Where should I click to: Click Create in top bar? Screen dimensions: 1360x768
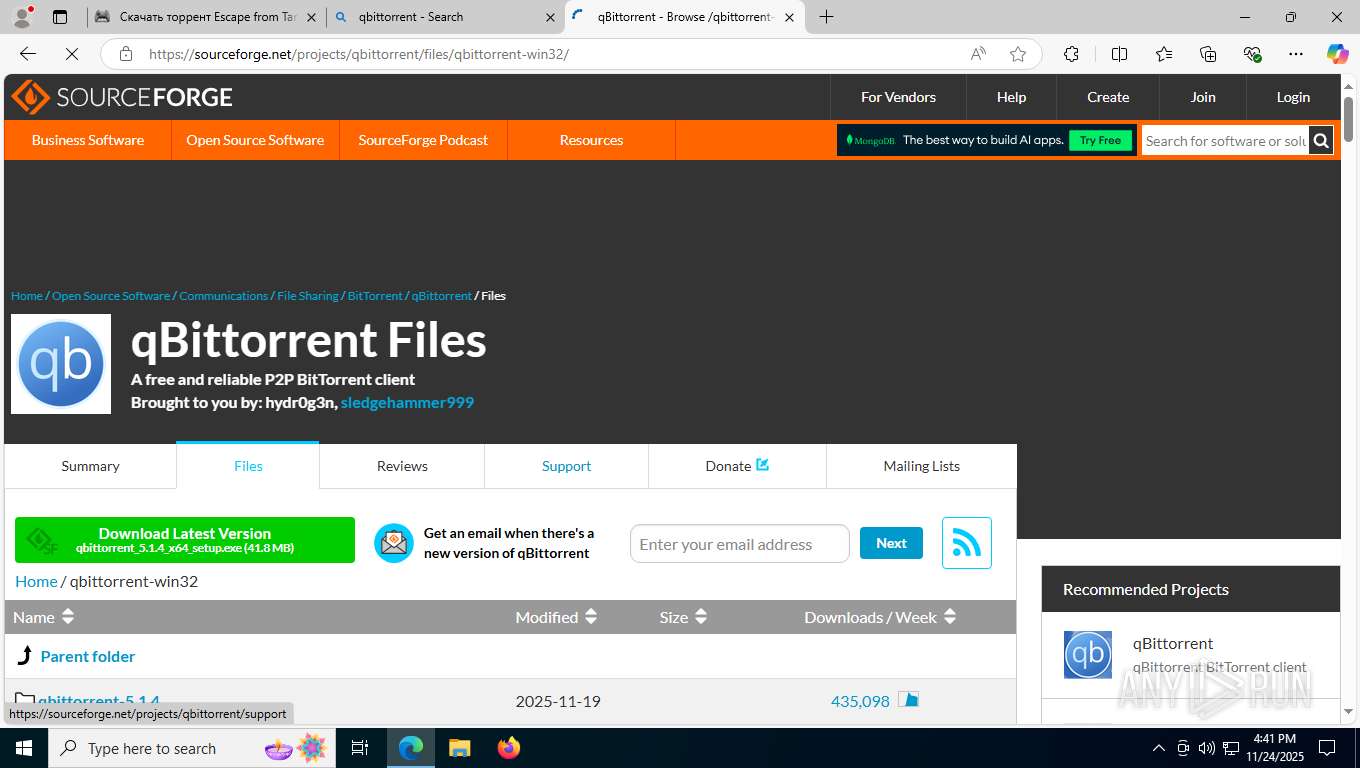1108,97
